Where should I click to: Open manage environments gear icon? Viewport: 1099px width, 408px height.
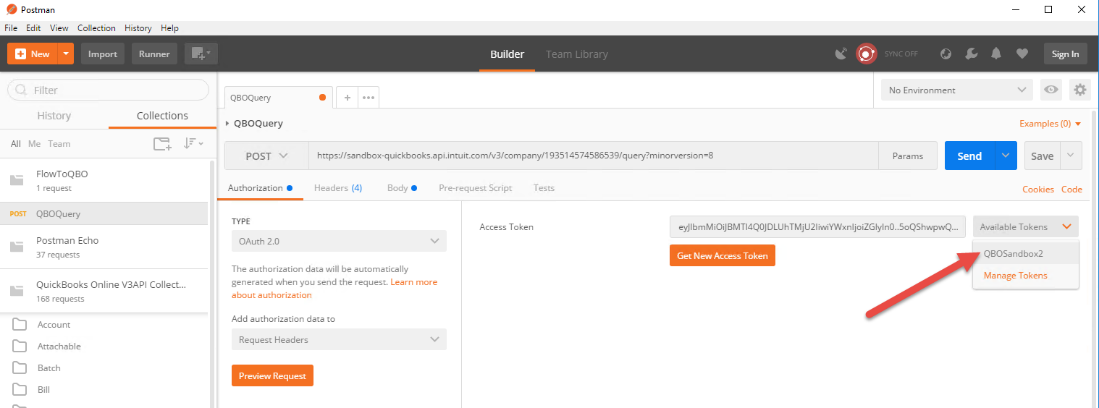click(1080, 90)
